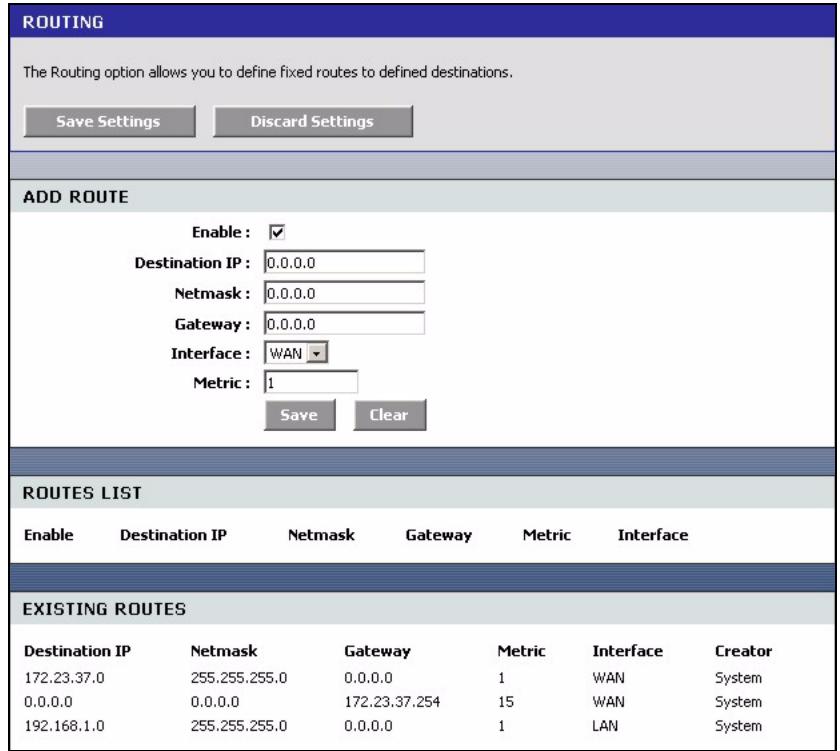Image resolution: width=840 pixels, height=751 pixels.
Task: Click the ROUTING page title
Action: tap(63, 22)
